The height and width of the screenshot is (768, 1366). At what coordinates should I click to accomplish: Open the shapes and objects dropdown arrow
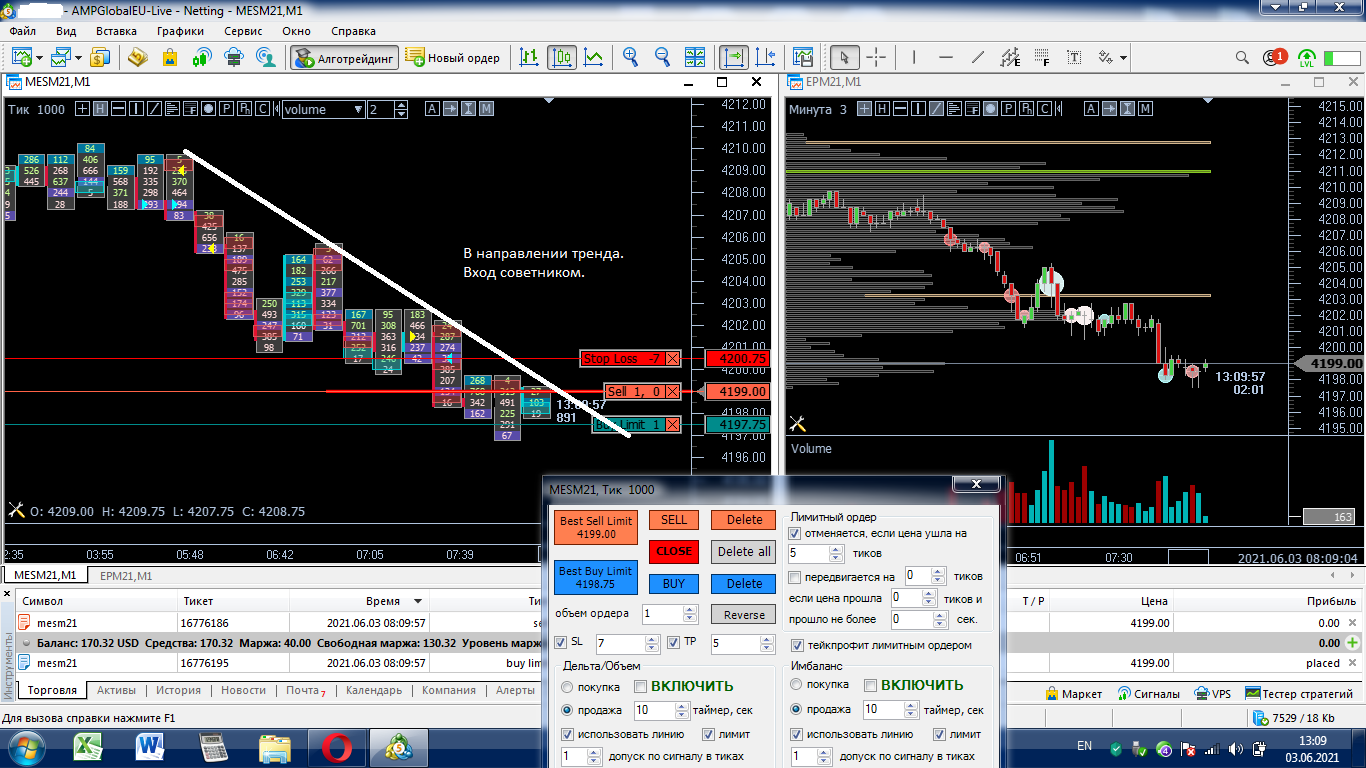click(x=1124, y=58)
